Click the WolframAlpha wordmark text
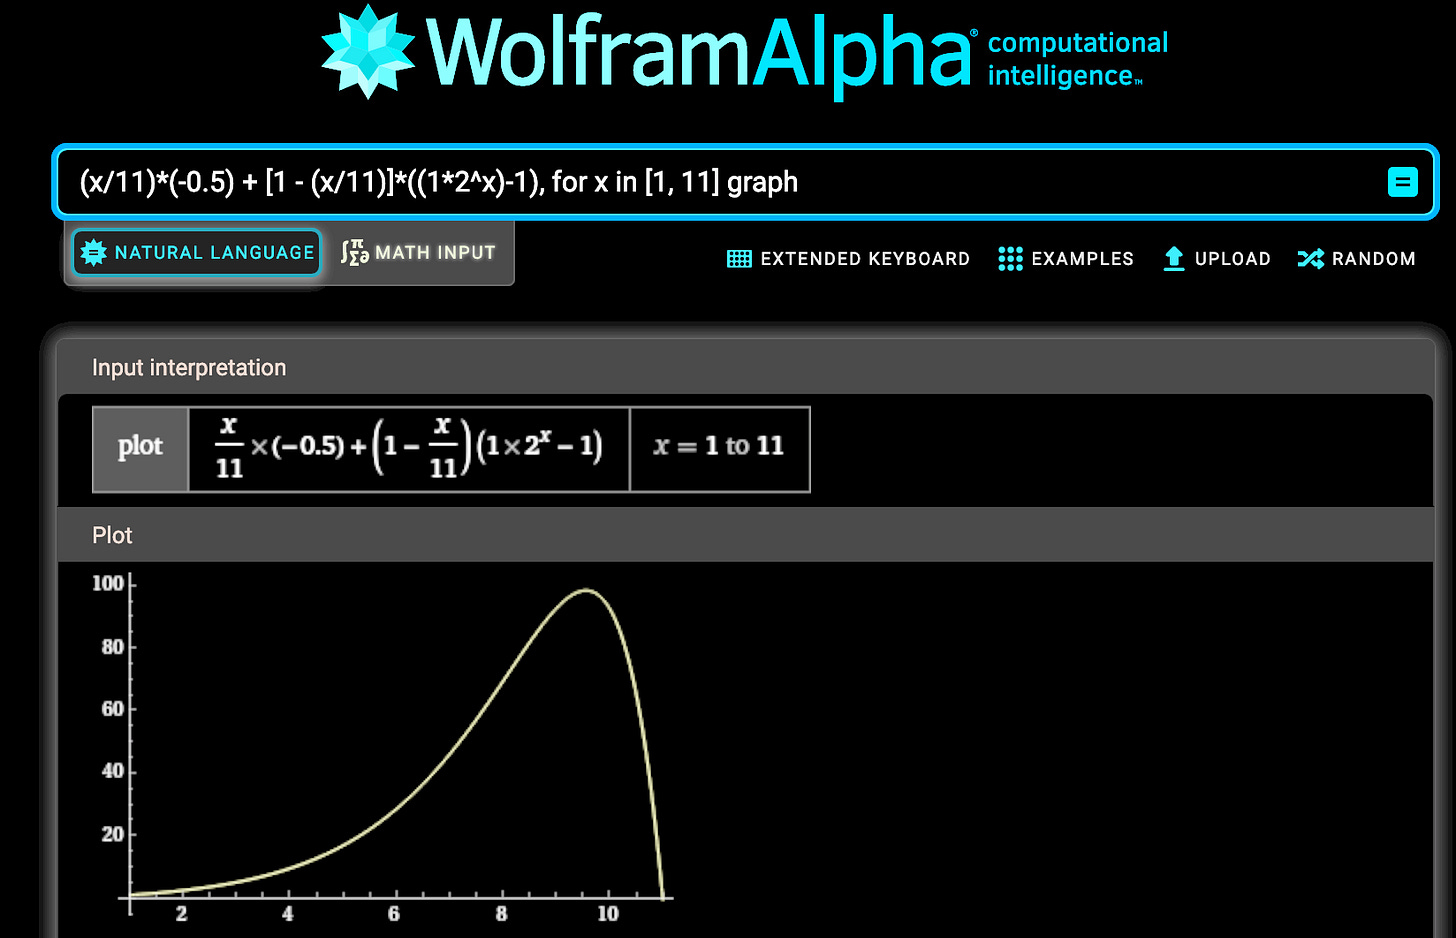This screenshot has height=938, width=1456. (699, 54)
